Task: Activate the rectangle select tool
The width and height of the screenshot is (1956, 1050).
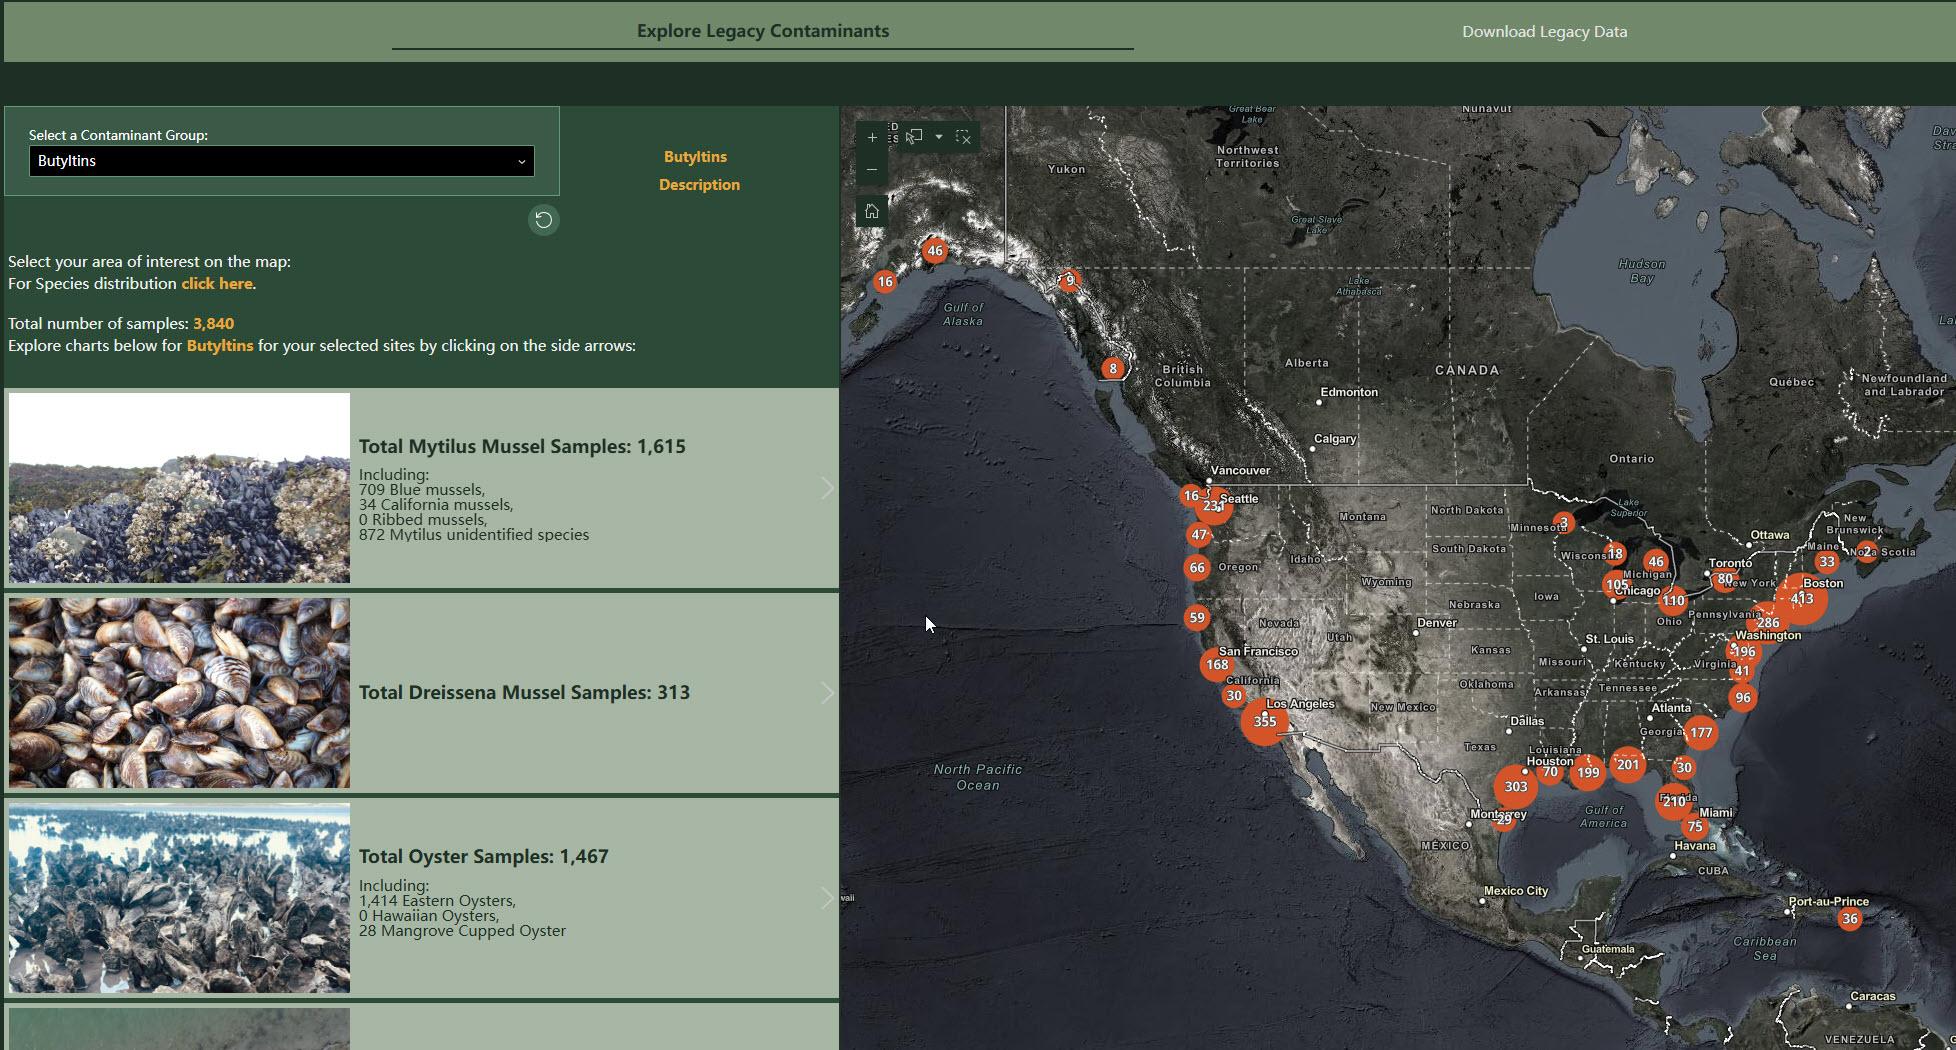Action: tap(914, 137)
